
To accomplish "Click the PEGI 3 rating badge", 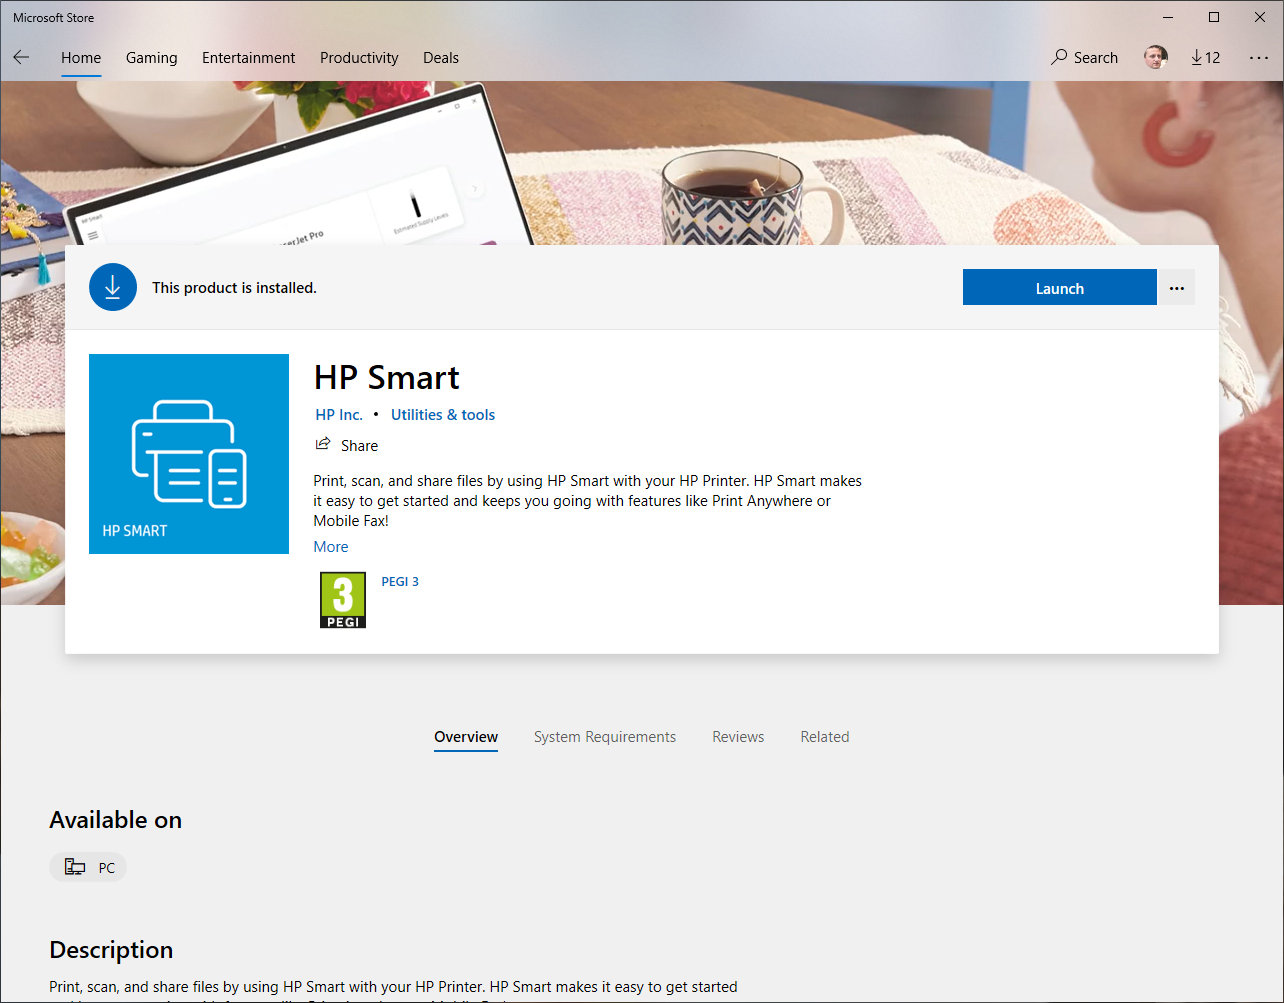I will pos(343,600).
